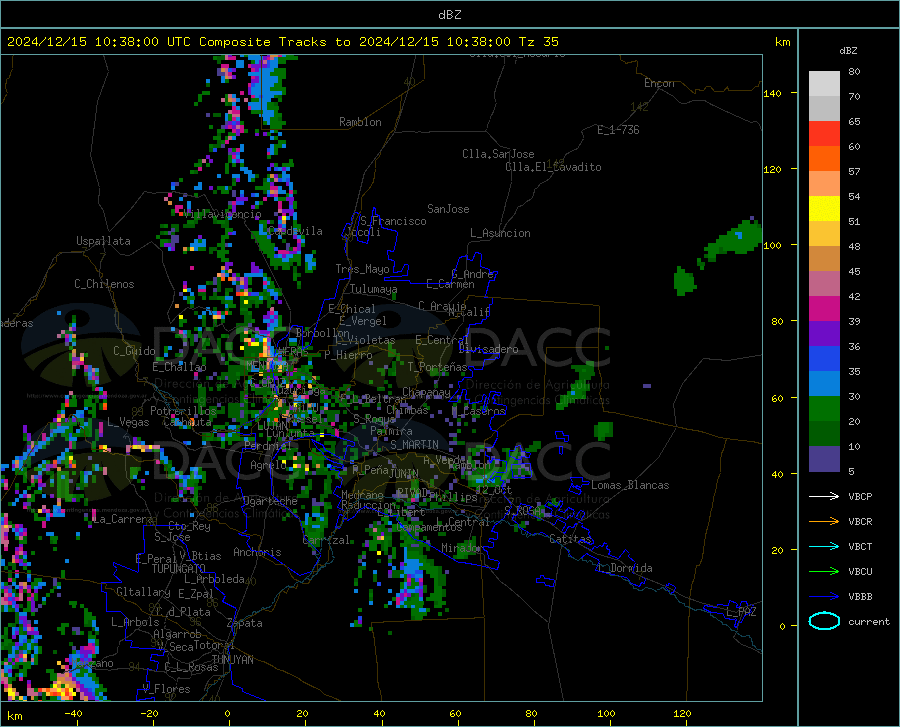Select the green swatch beside 30 dBZ
The height and width of the screenshot is (727, 900).
point(824,409)
